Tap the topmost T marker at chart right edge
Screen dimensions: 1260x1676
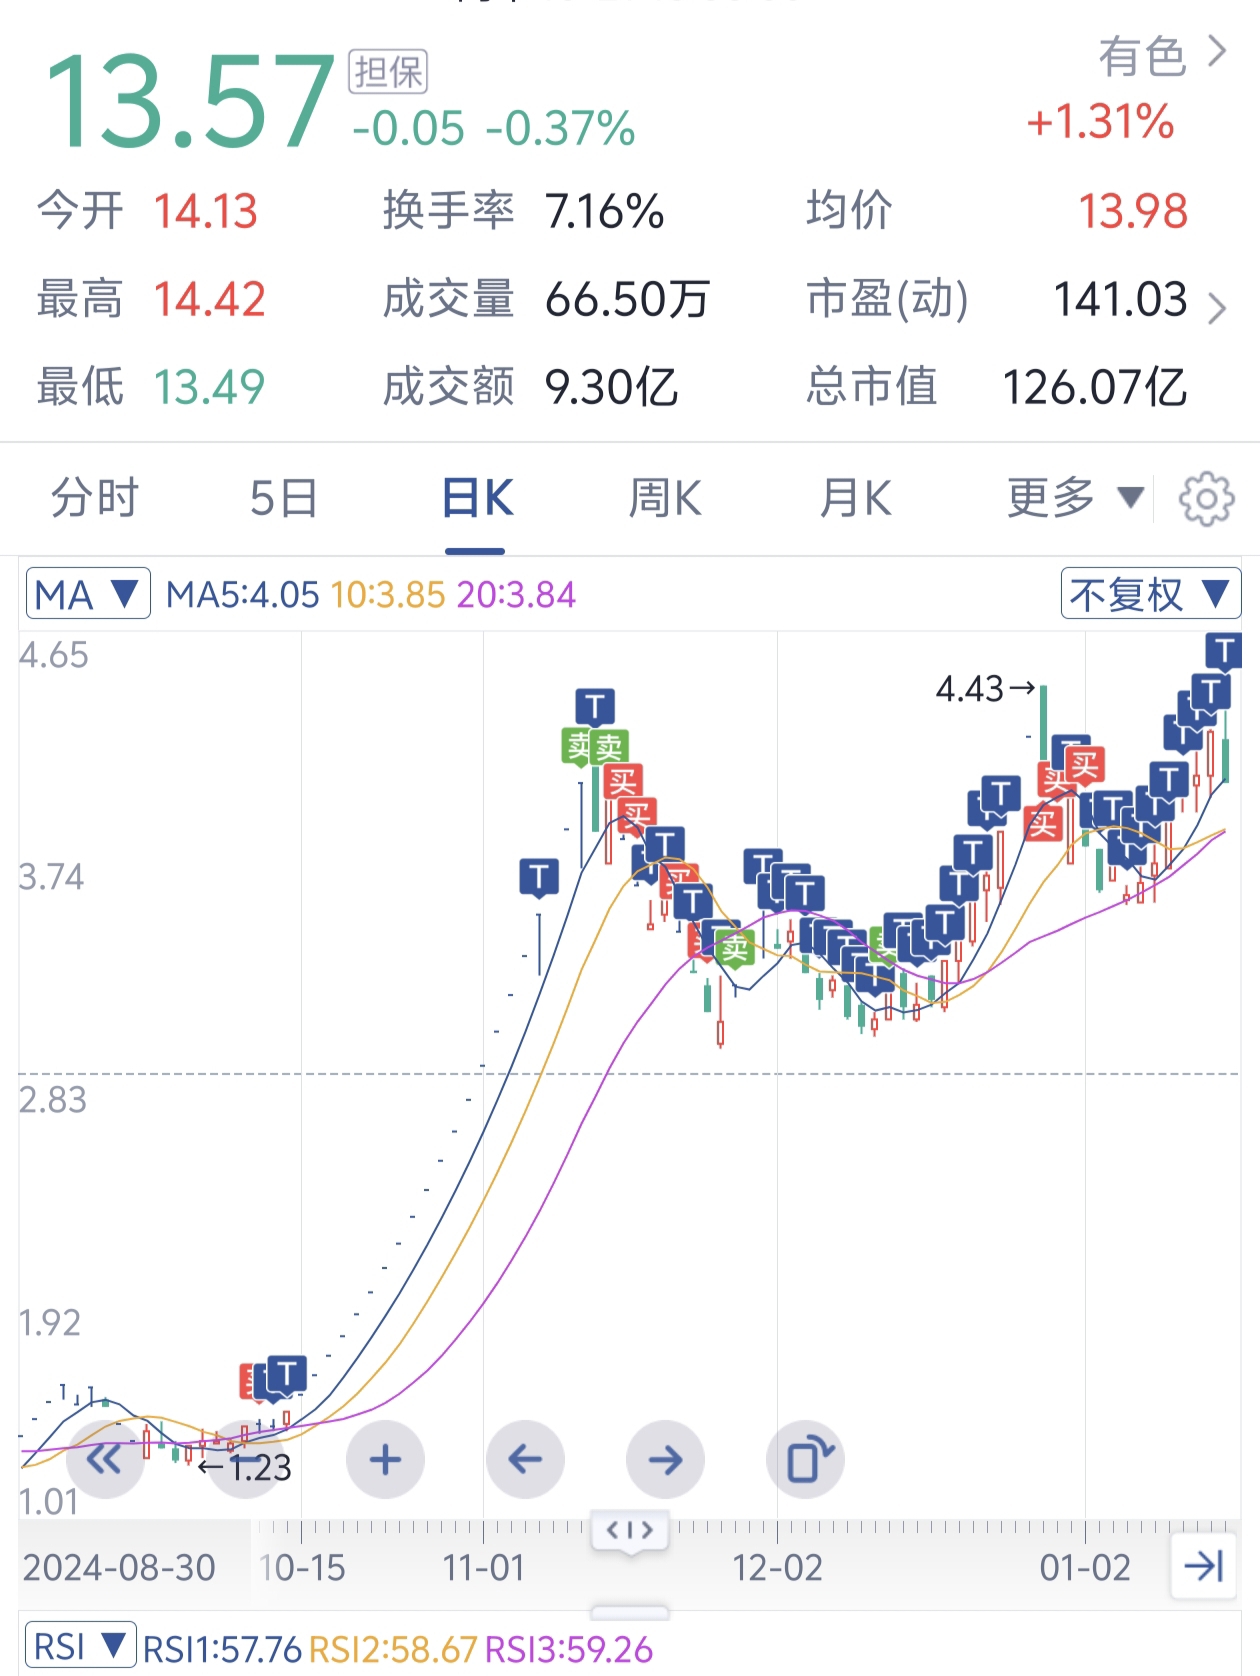[1223, 652]
